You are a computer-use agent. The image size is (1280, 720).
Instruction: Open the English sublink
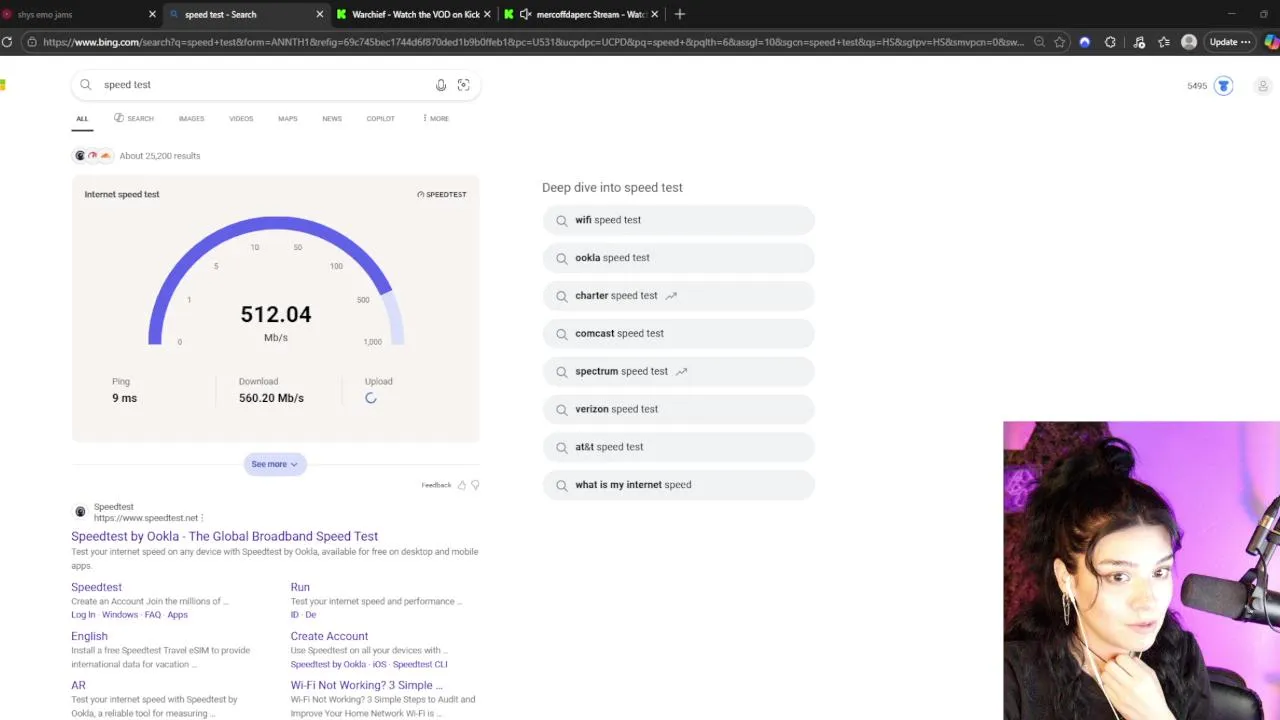[89, 636]
